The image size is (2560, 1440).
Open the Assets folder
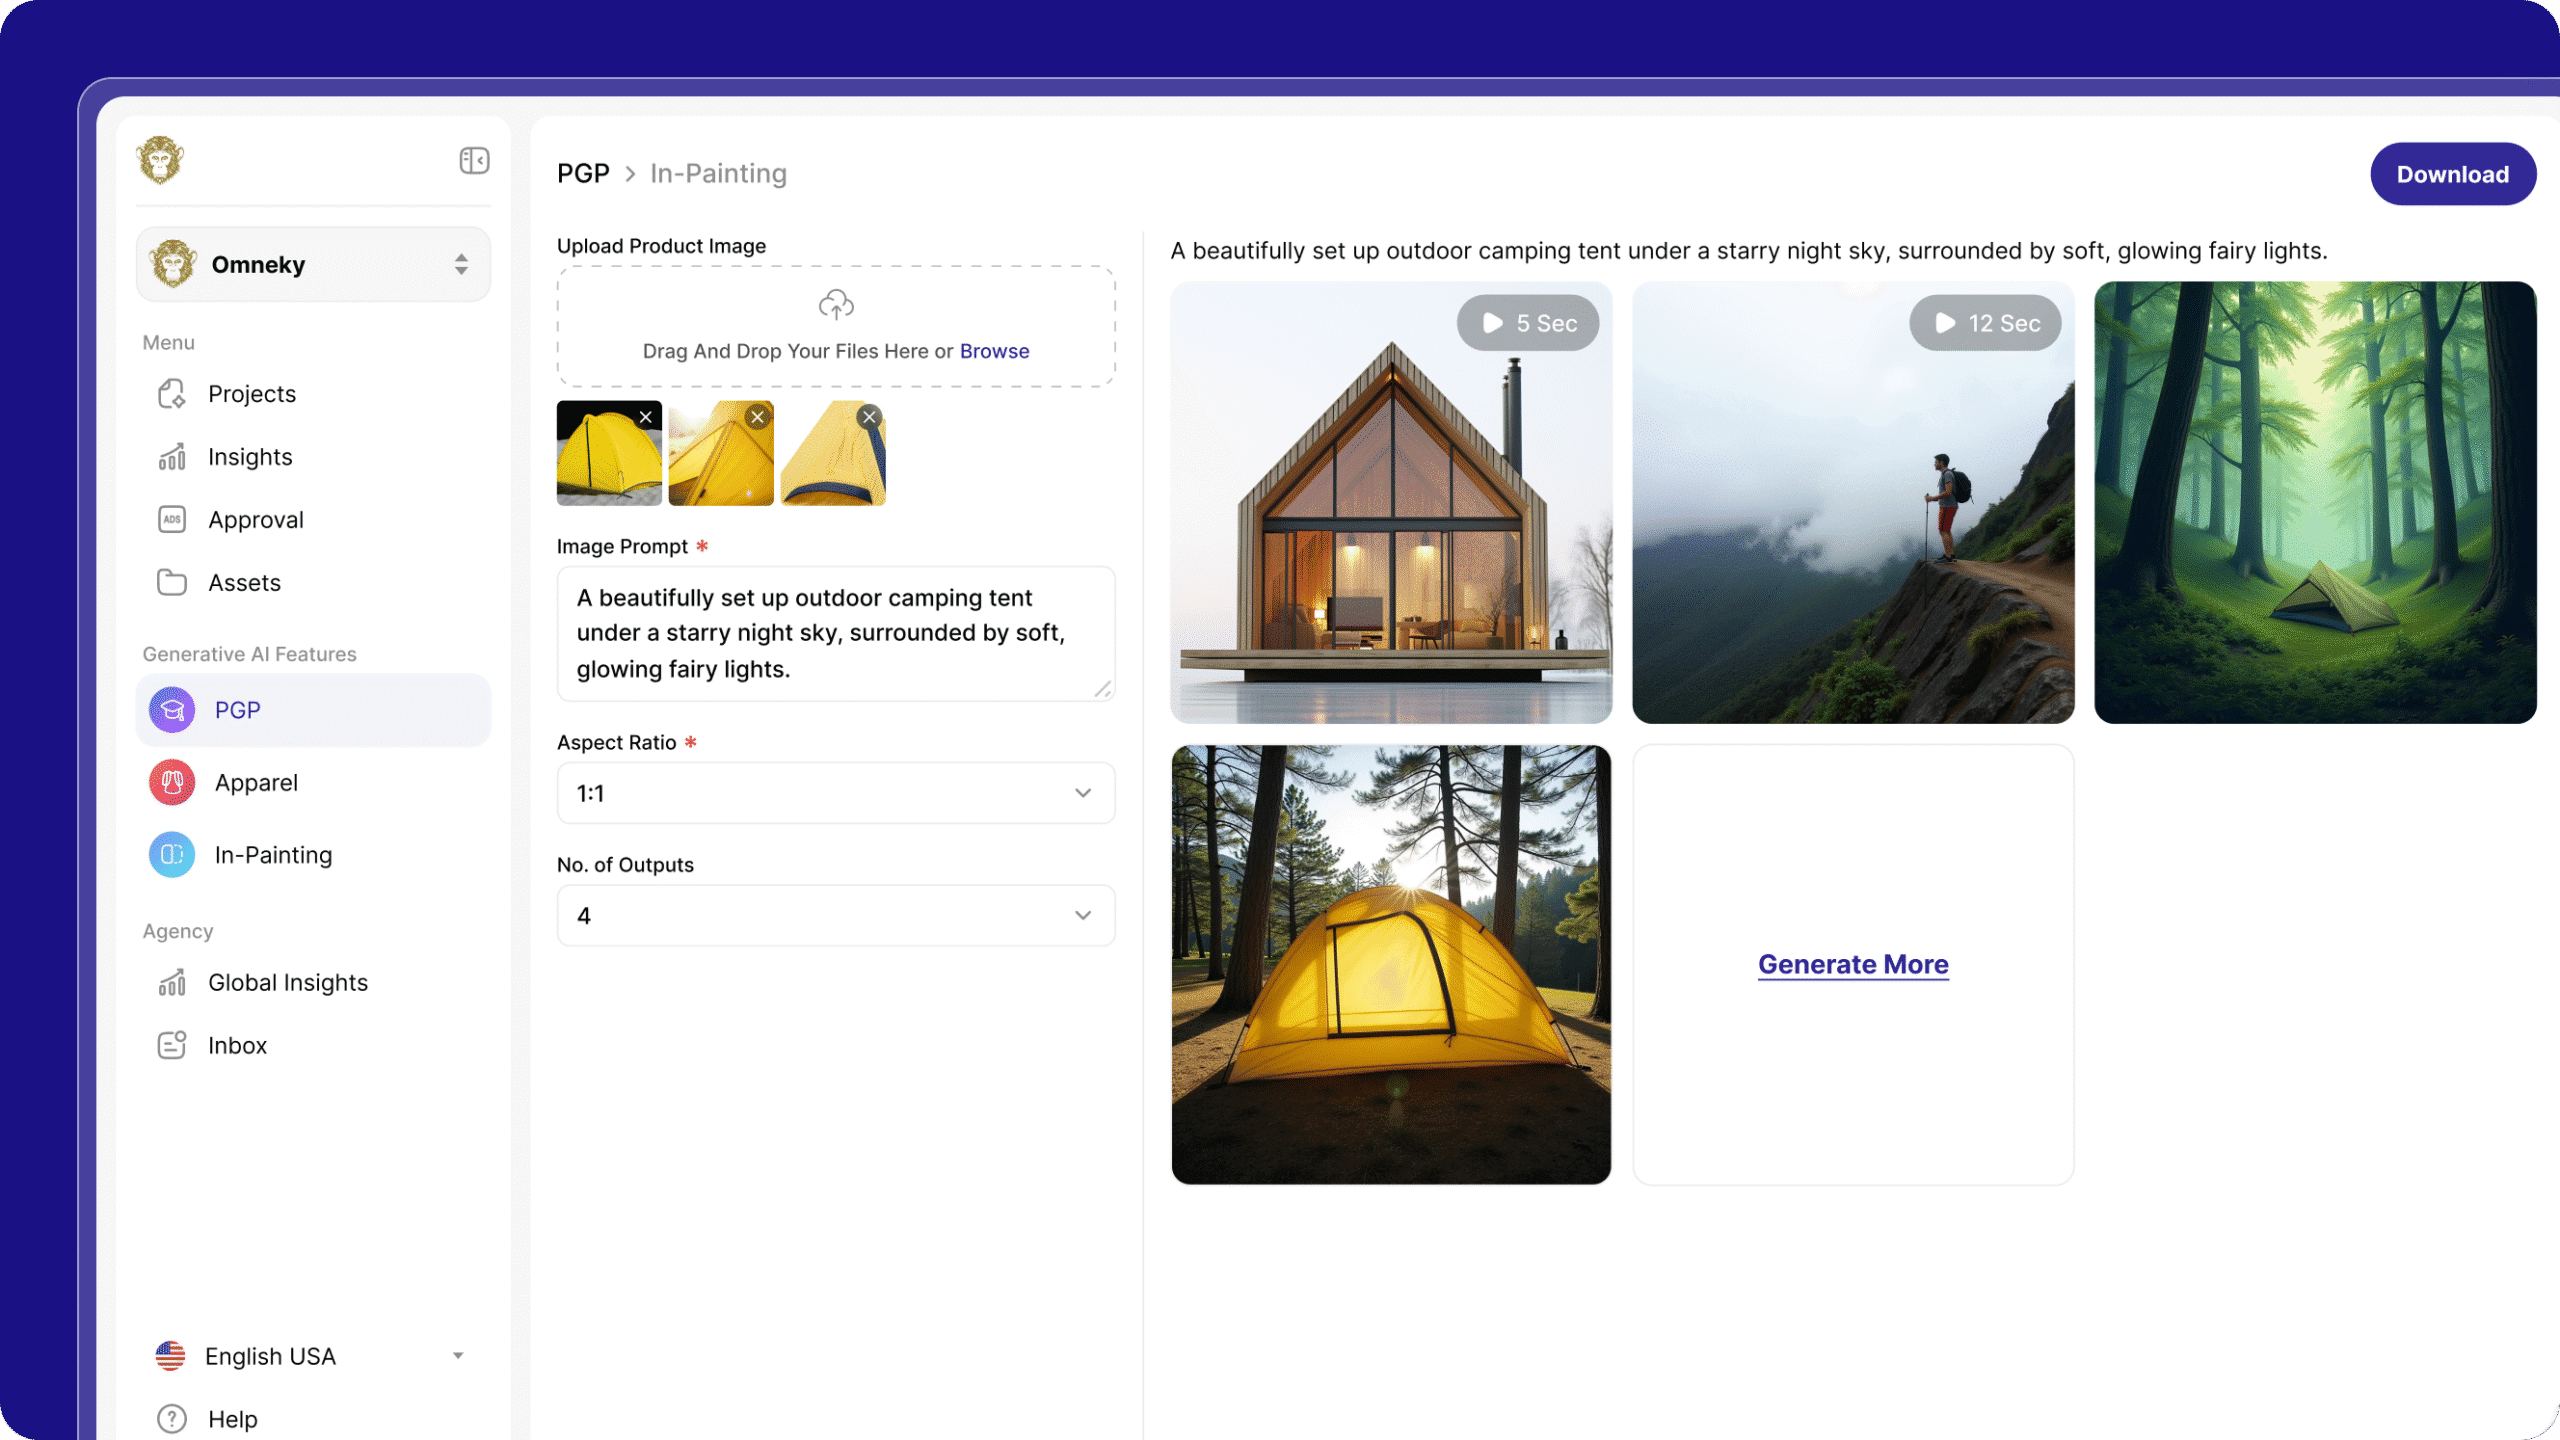click(244, 583)
